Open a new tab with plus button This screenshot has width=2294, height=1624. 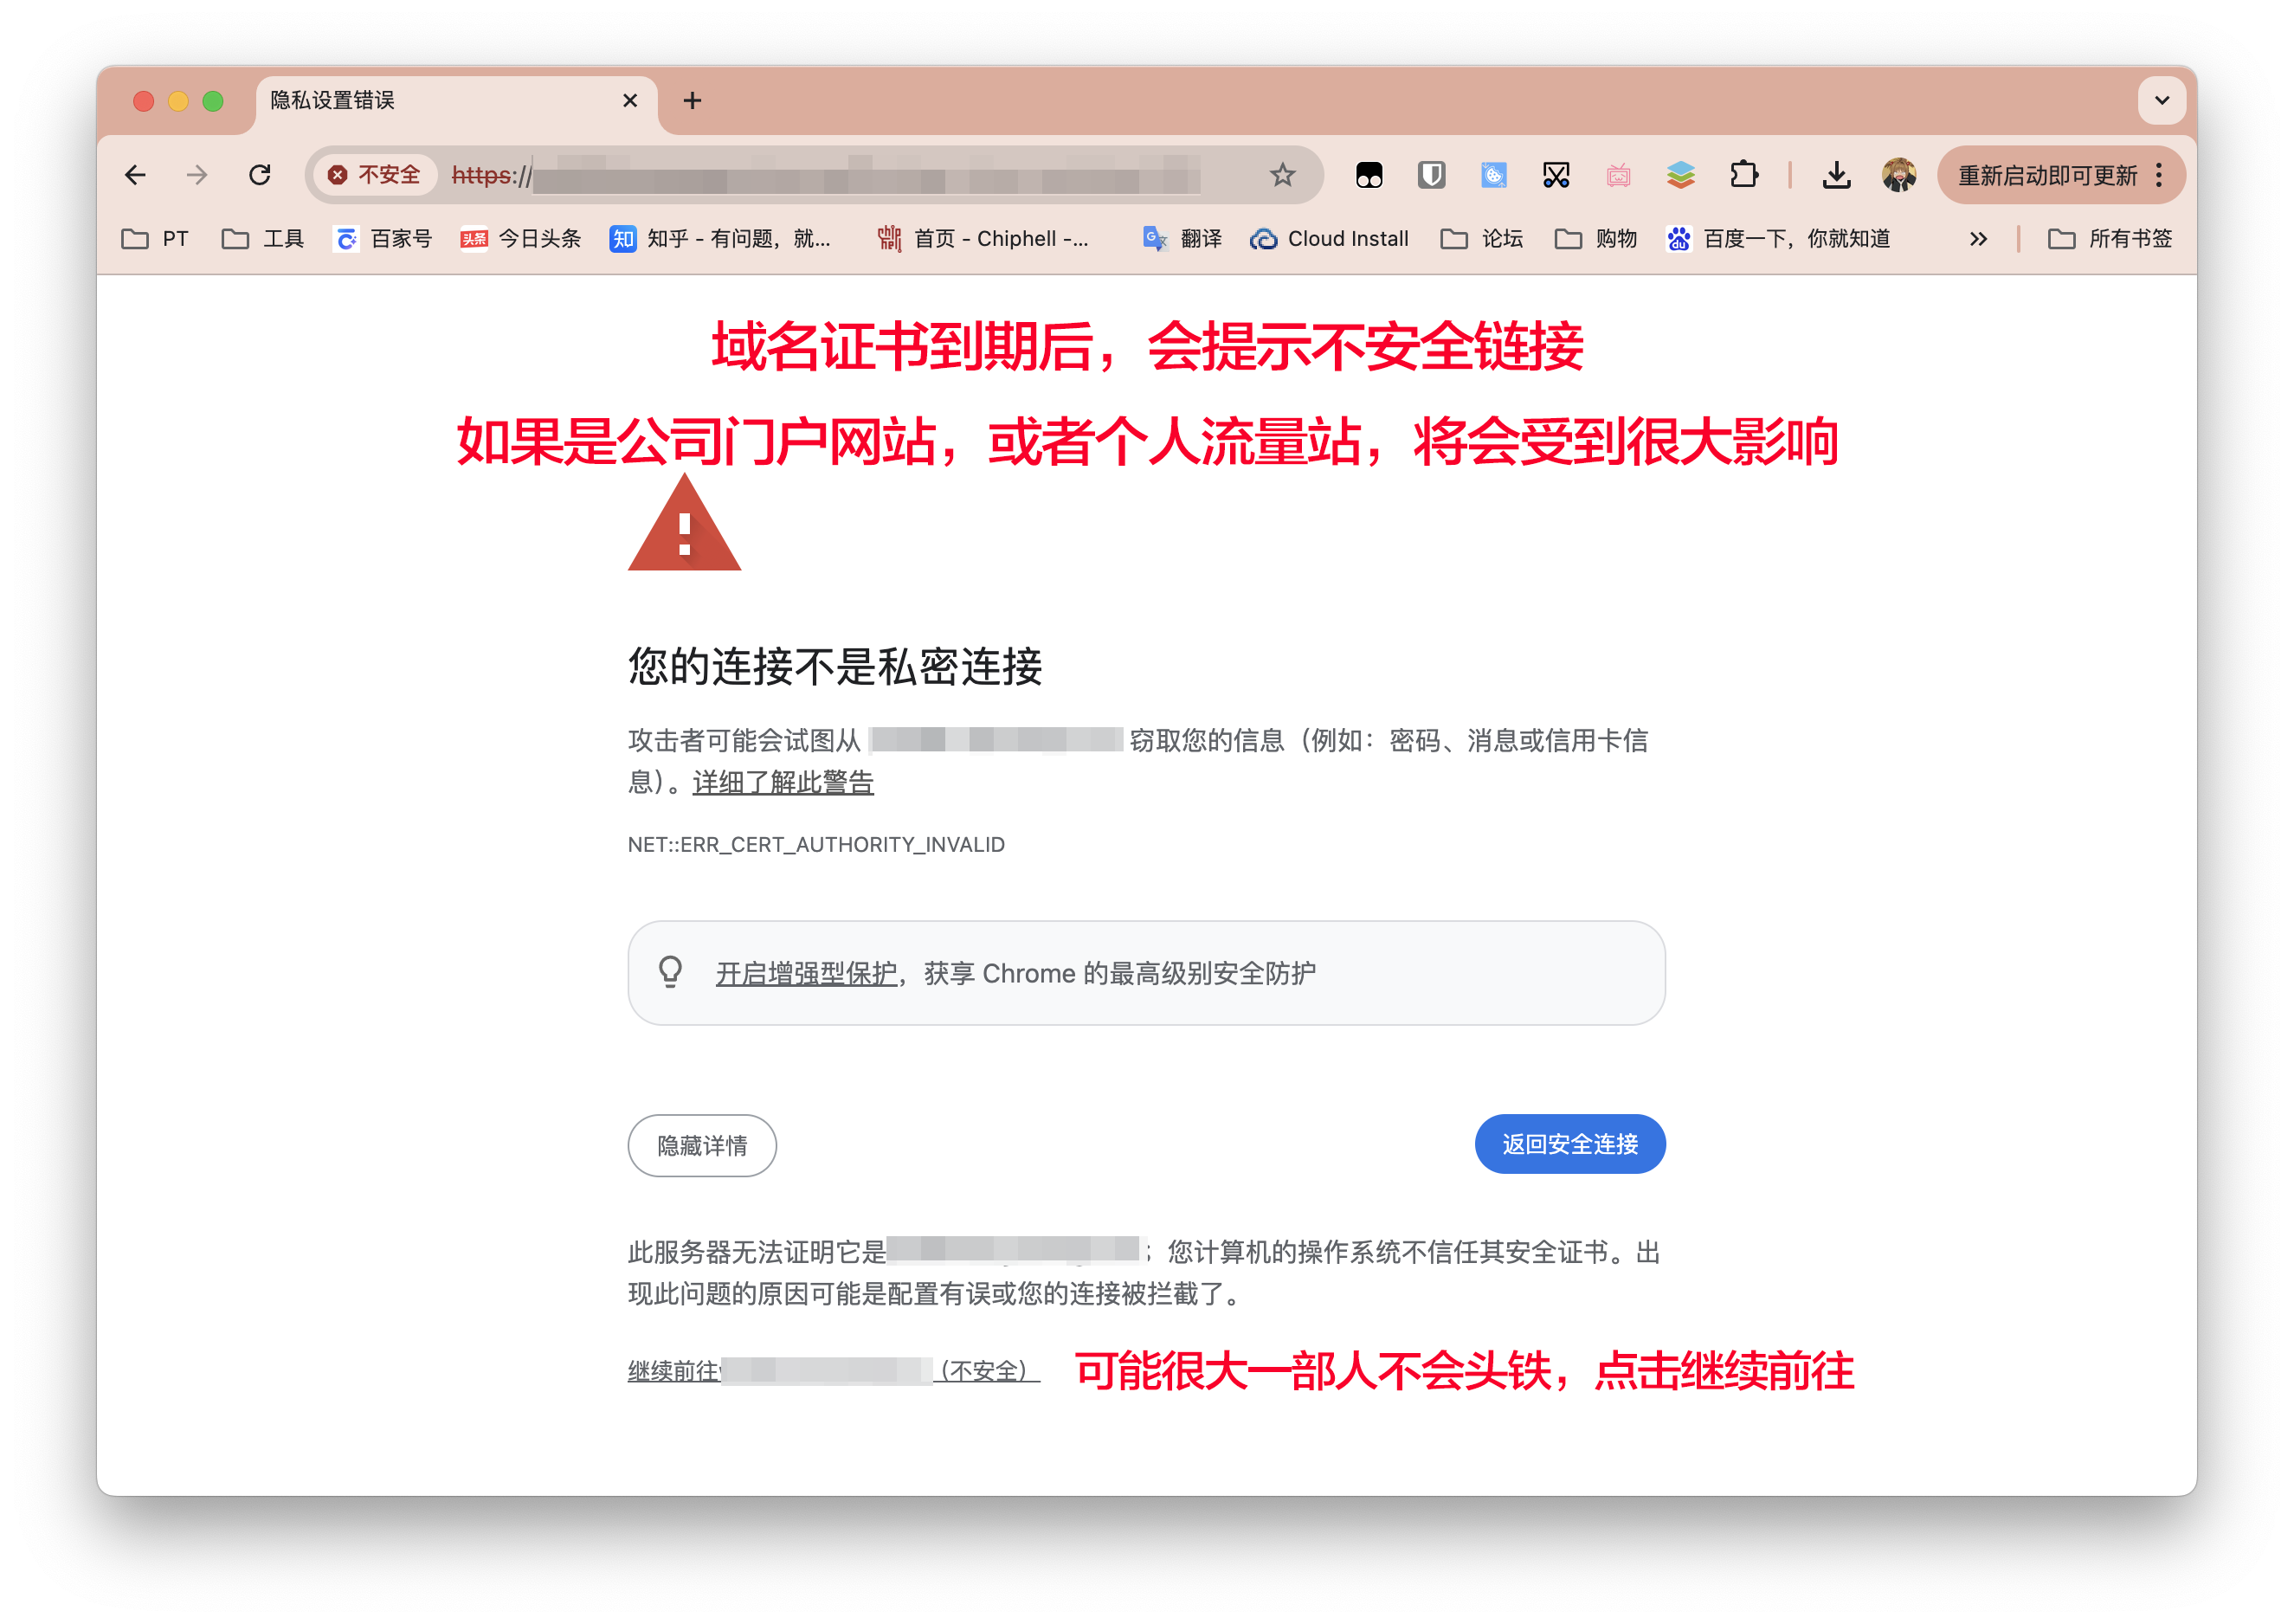pyautogui.click(x=692, y=101)
